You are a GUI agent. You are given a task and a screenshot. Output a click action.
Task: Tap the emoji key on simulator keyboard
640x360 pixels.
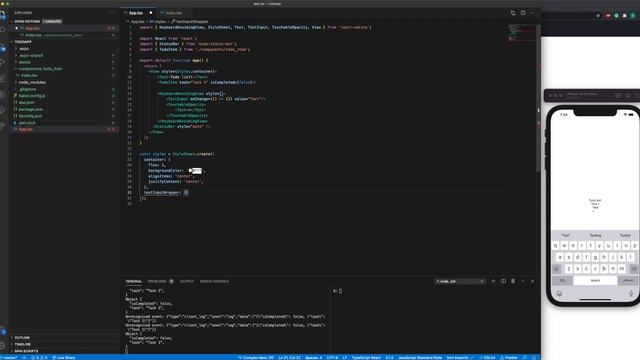point(559,293)
